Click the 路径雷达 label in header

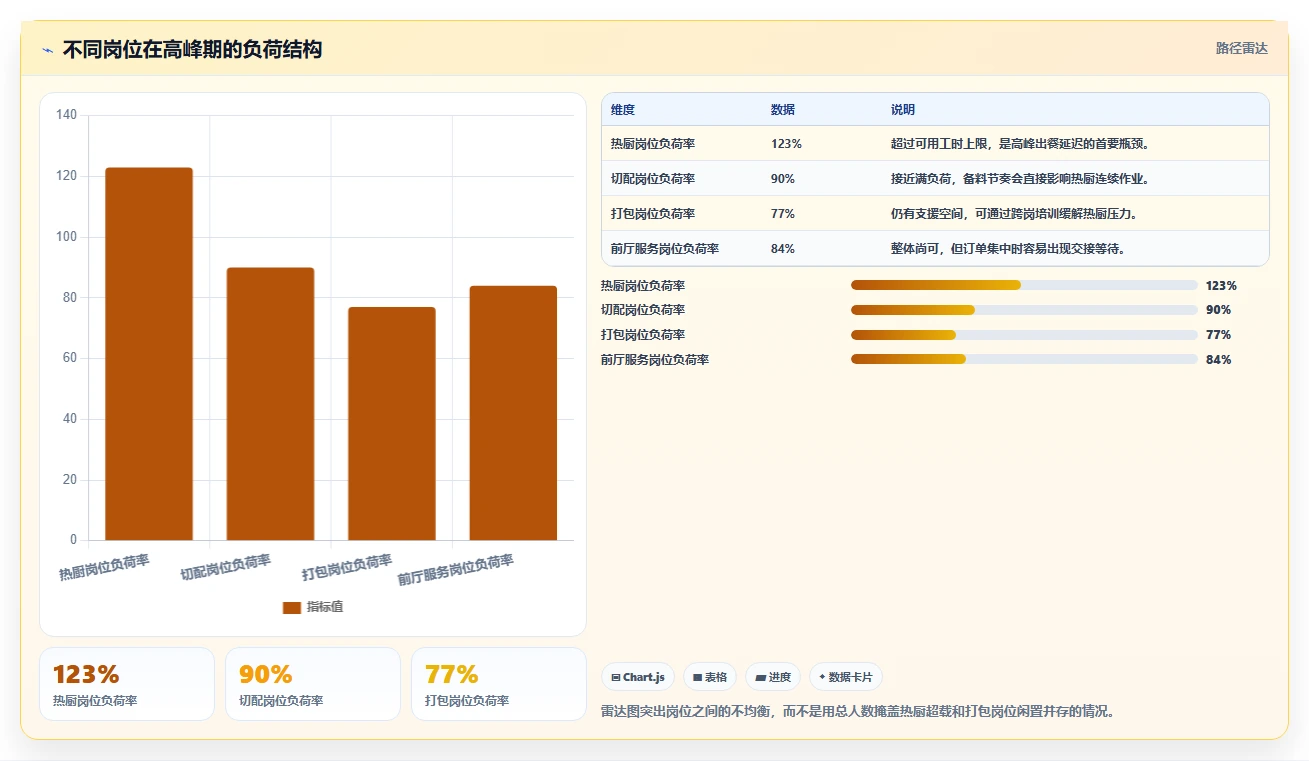1242,48
